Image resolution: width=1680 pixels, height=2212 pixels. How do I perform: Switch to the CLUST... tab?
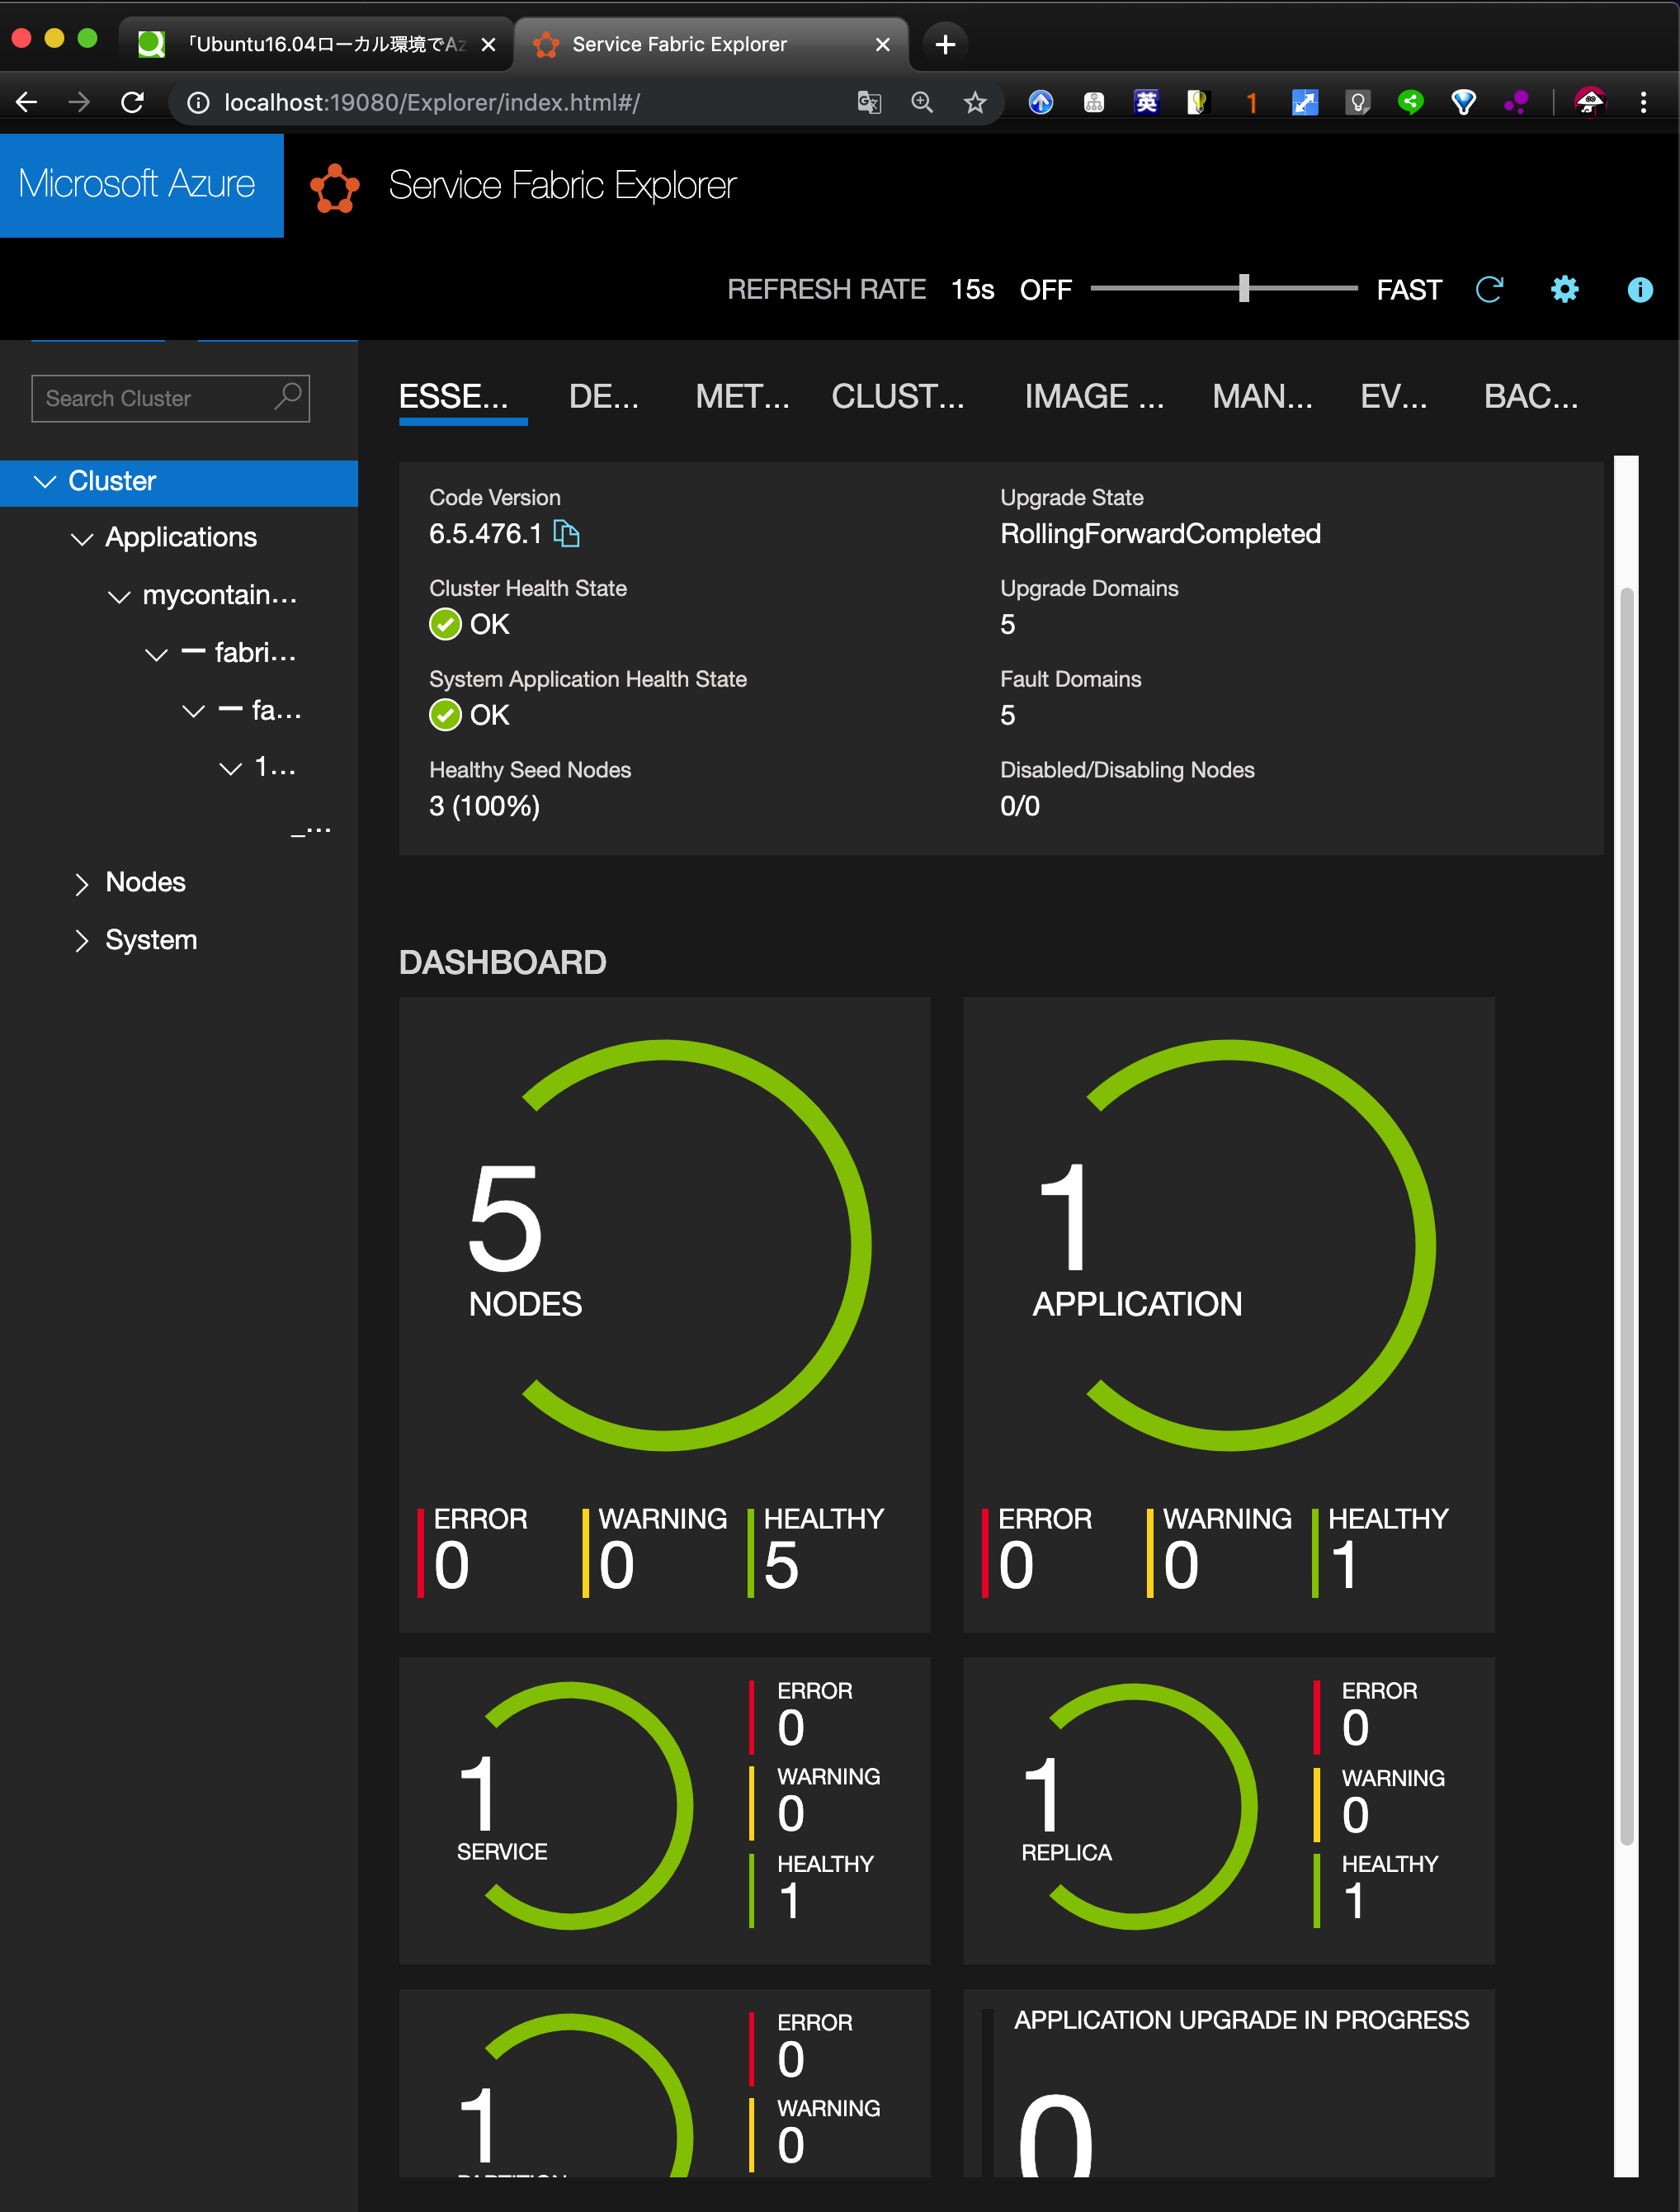click(897, 397)
